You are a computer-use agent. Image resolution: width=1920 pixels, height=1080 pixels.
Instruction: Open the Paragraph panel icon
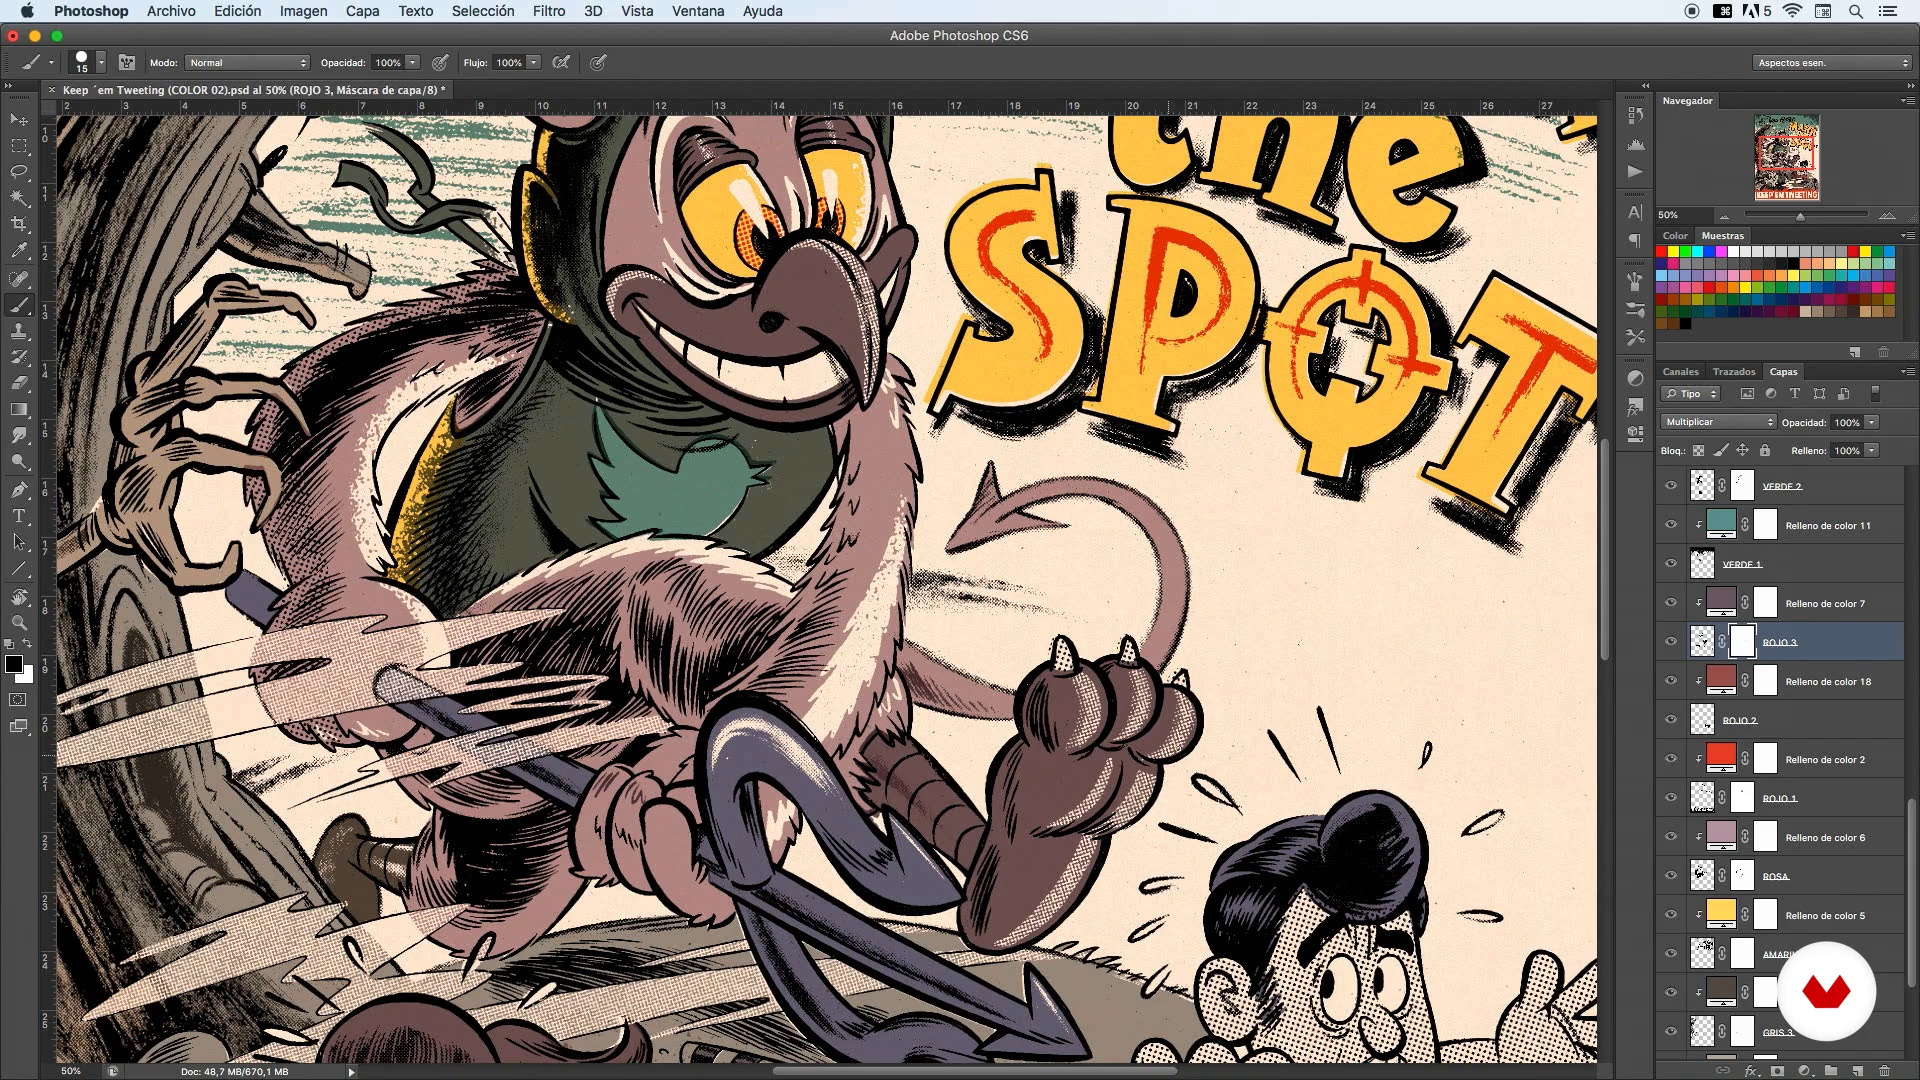(x=1635, y=240)
